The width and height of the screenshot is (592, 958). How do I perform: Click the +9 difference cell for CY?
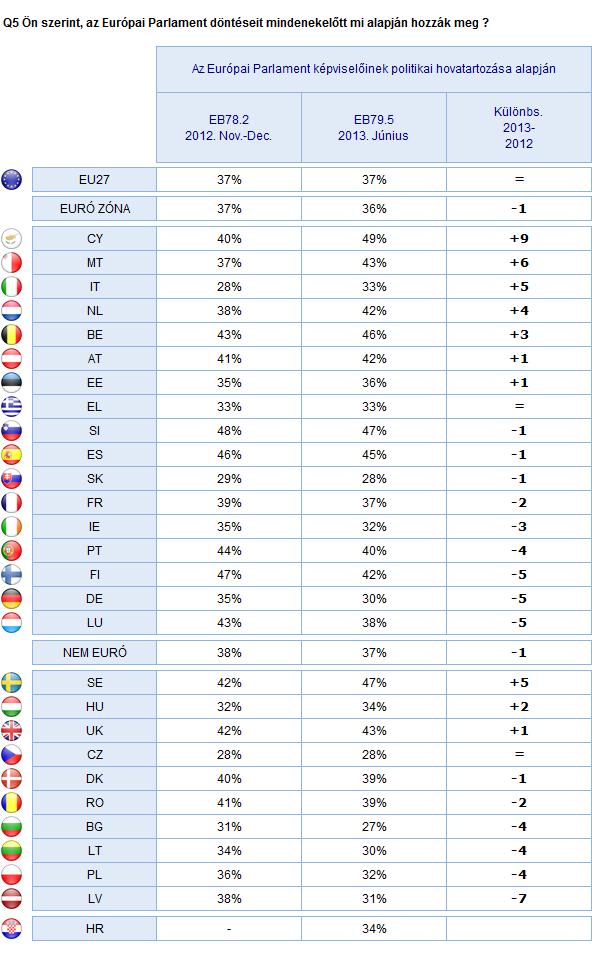[x=519, y=239]
